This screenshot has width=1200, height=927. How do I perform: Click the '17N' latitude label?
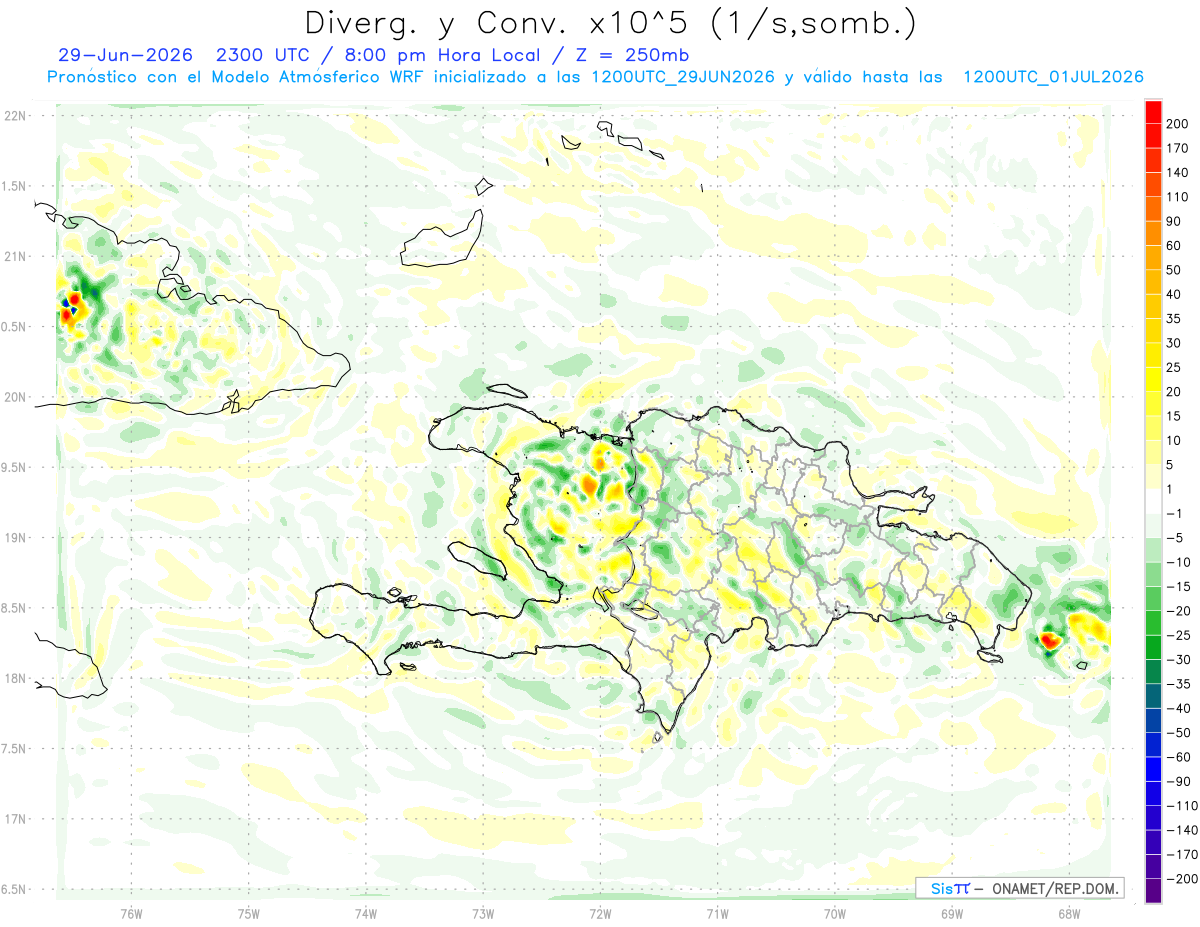pos(15,819)
